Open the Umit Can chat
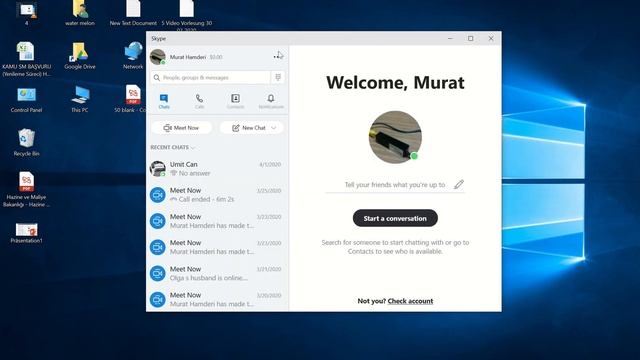The height and width of the screenshot is (360, 640). coord(217,169)
